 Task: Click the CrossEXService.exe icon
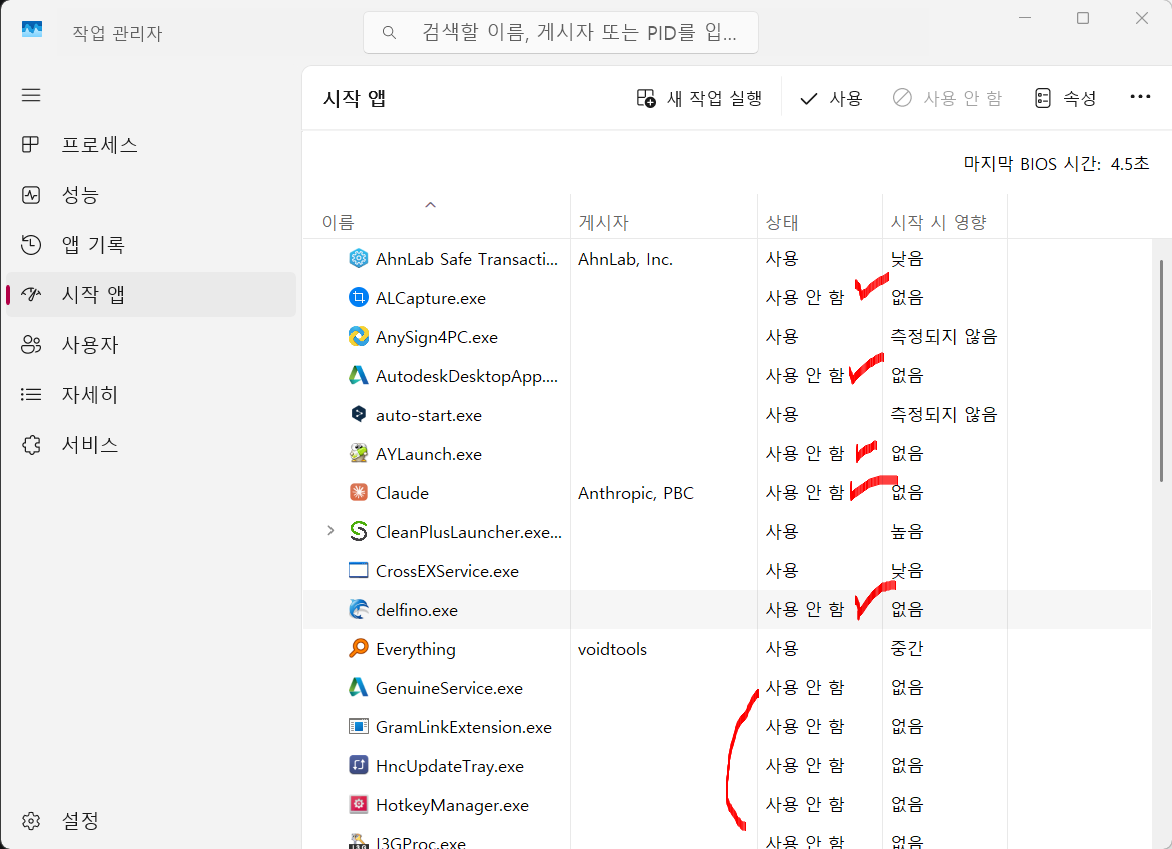click(x=359, y=570)
